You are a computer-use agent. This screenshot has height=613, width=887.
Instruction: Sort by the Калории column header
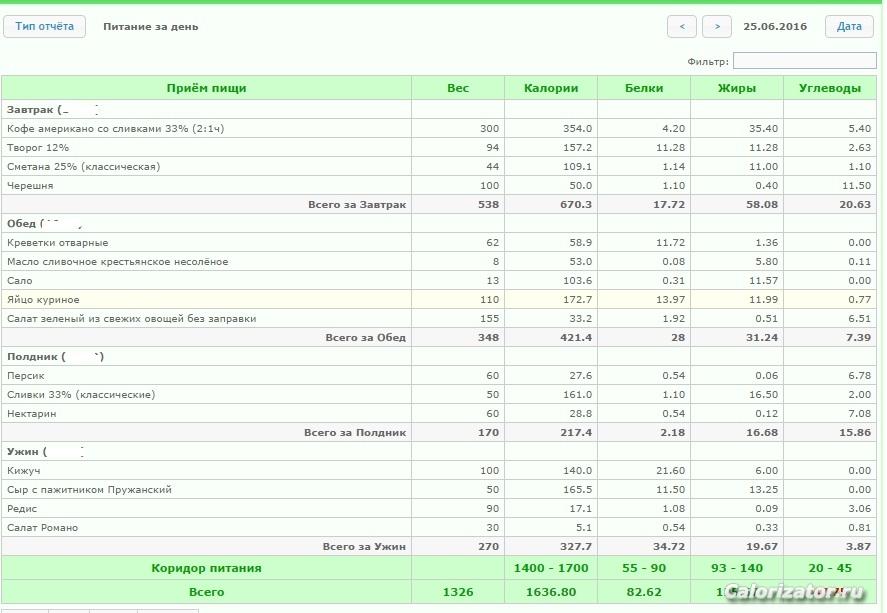click(x=551, y=88)
